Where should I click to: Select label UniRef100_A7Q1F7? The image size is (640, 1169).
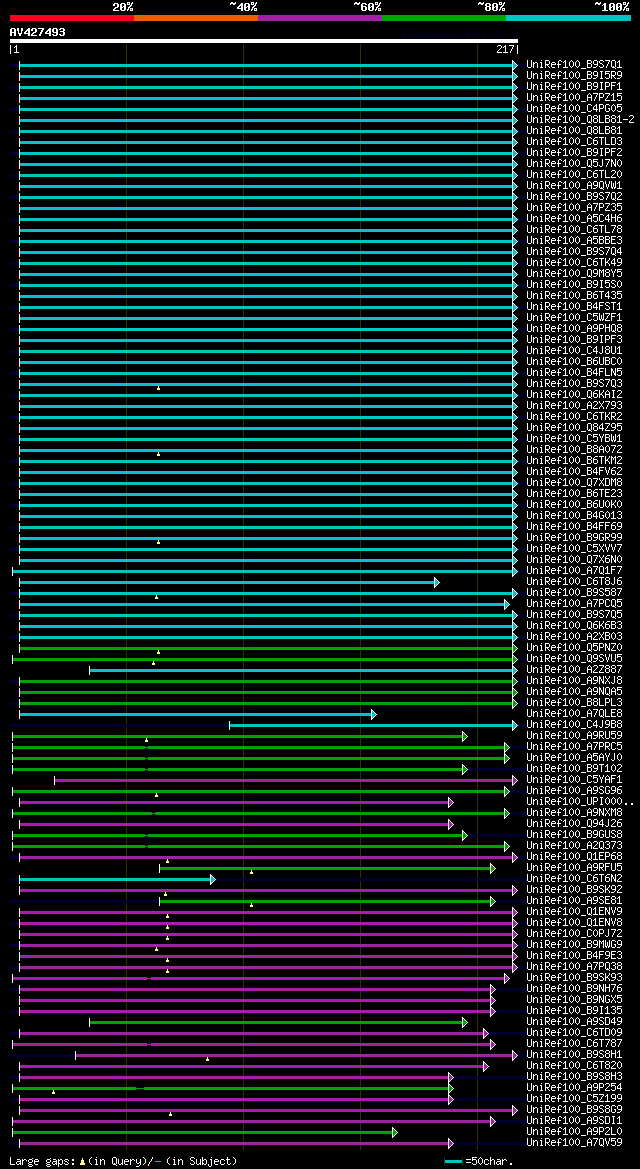point(574,570)
